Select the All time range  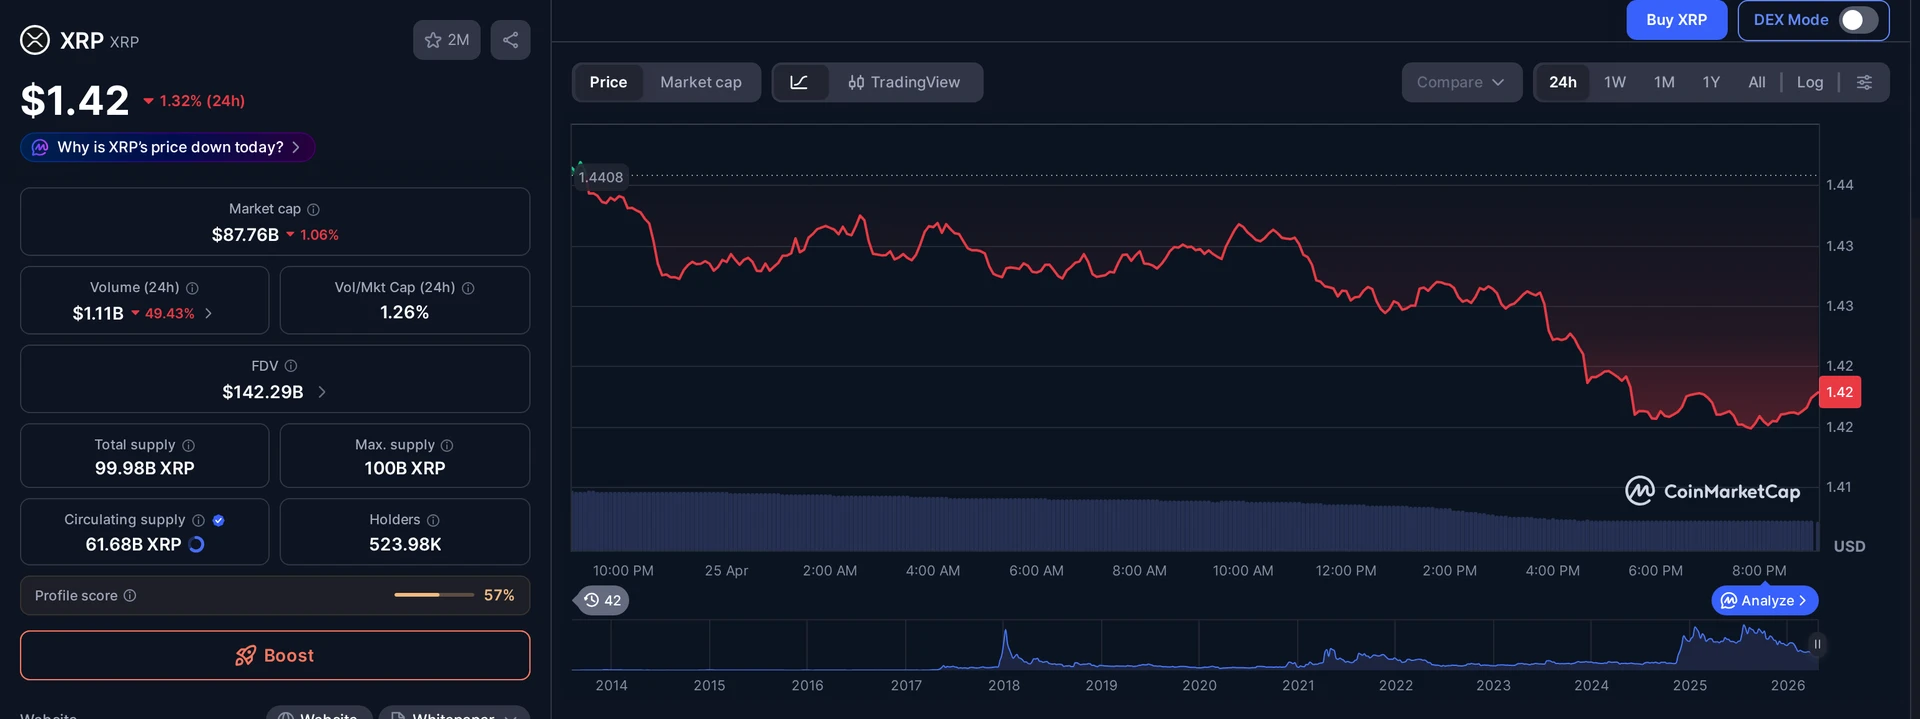click(1757, 82)
